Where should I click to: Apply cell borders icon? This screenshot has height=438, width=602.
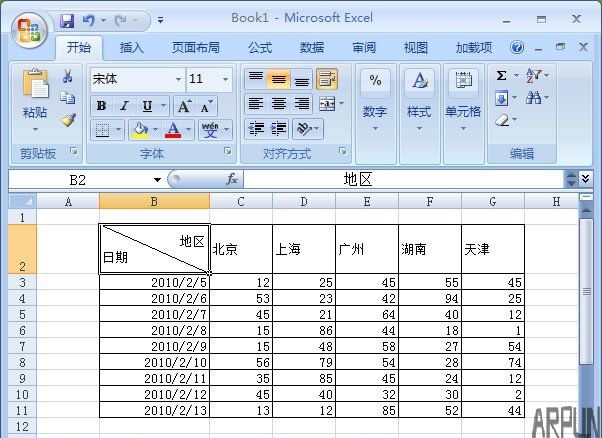pos(102,130)
